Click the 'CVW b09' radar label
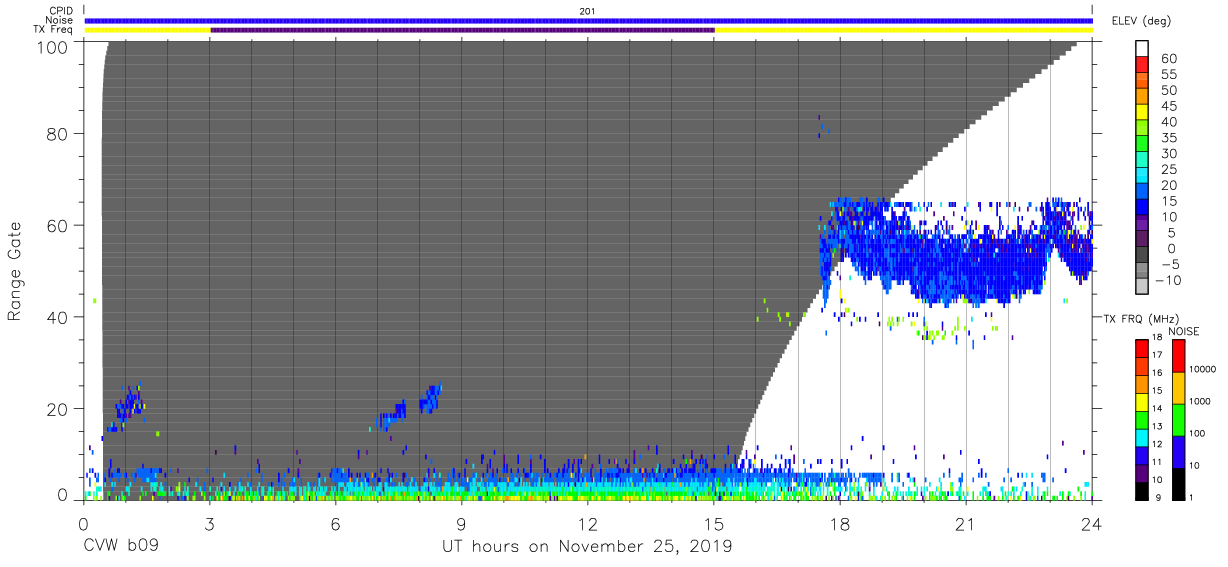 pos(120,547)
